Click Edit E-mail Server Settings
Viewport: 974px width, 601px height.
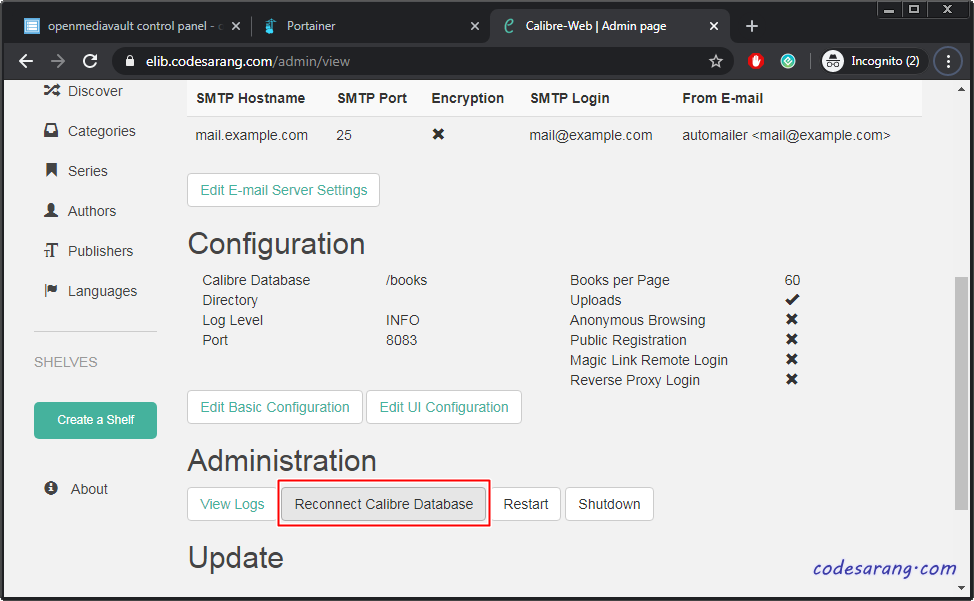coord(283,190)
